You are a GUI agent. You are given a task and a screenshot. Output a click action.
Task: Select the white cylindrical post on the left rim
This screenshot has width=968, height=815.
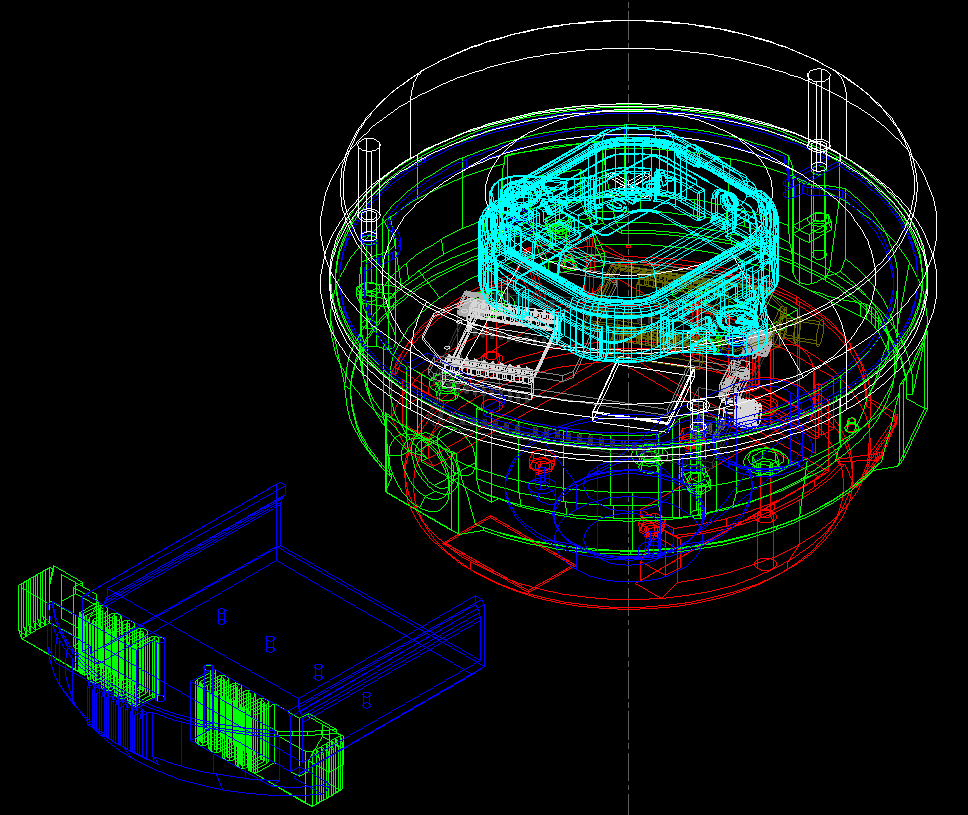click(x=369, y=190)
